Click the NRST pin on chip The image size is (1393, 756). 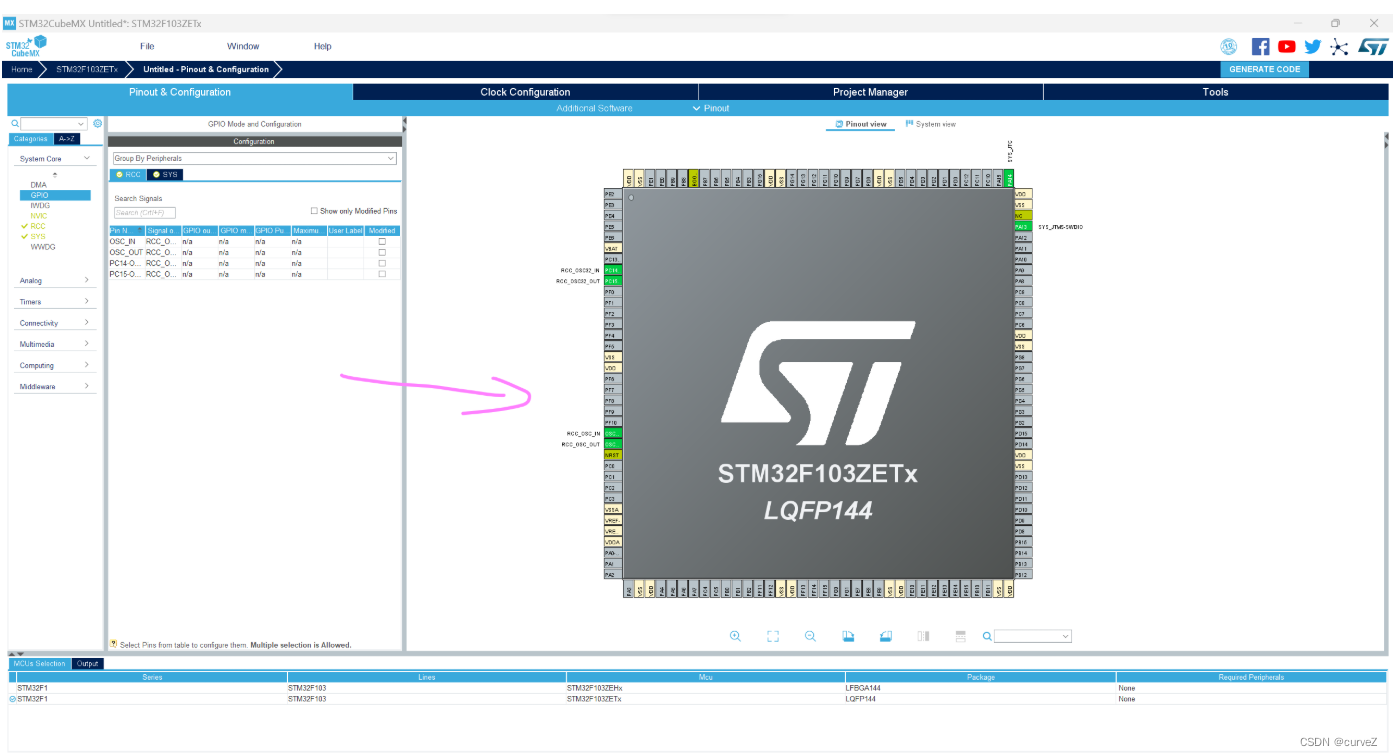pyautogui.click(x=612, y=455)
